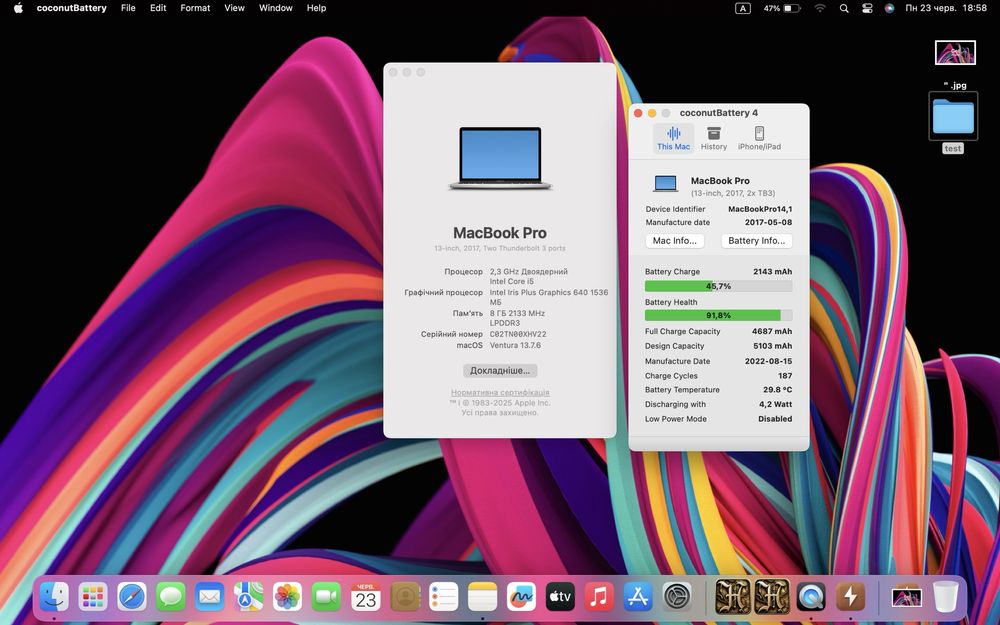
Task: Click the date and time clock
Action: pos(946,8)
